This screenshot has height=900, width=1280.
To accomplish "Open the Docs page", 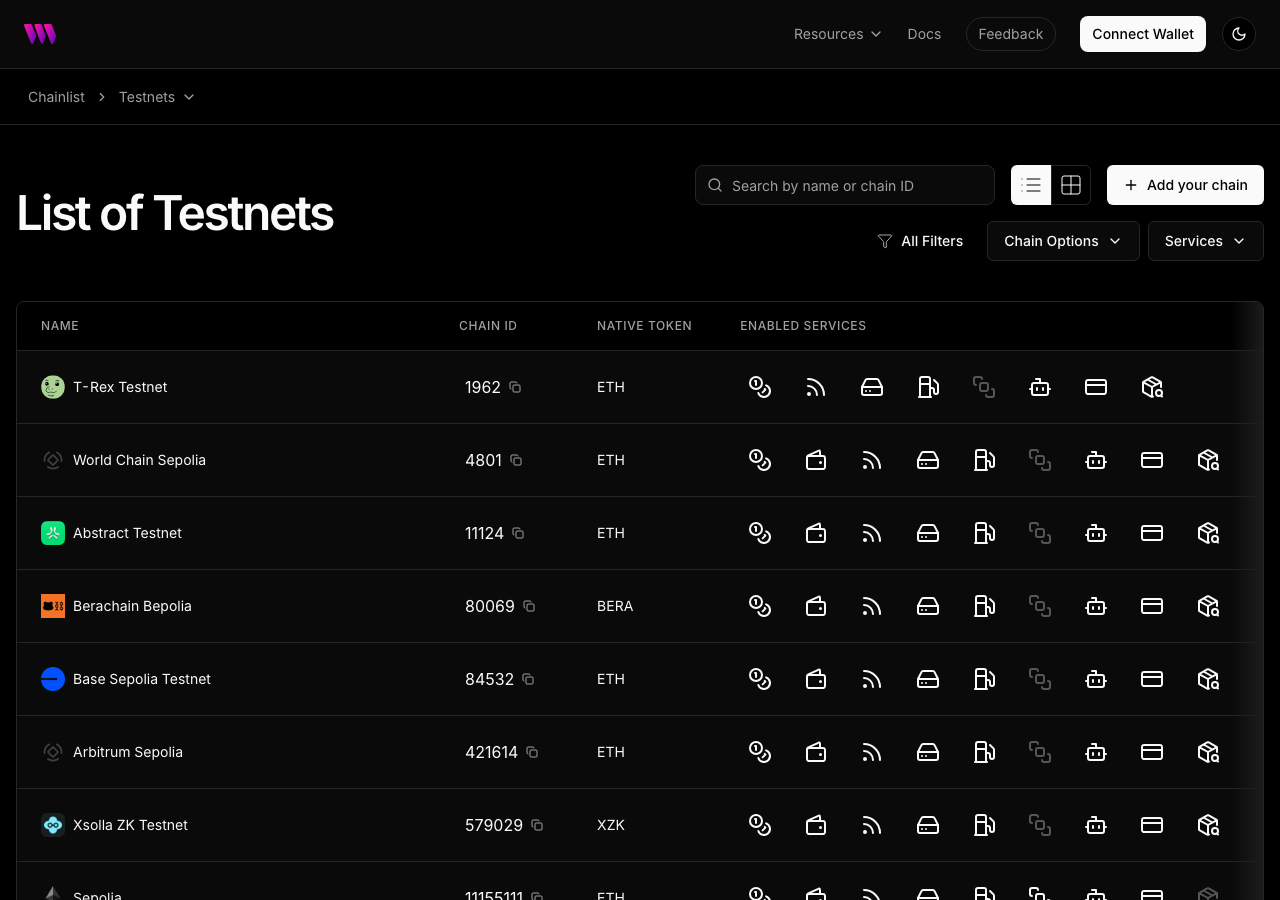I will (924, 34).
